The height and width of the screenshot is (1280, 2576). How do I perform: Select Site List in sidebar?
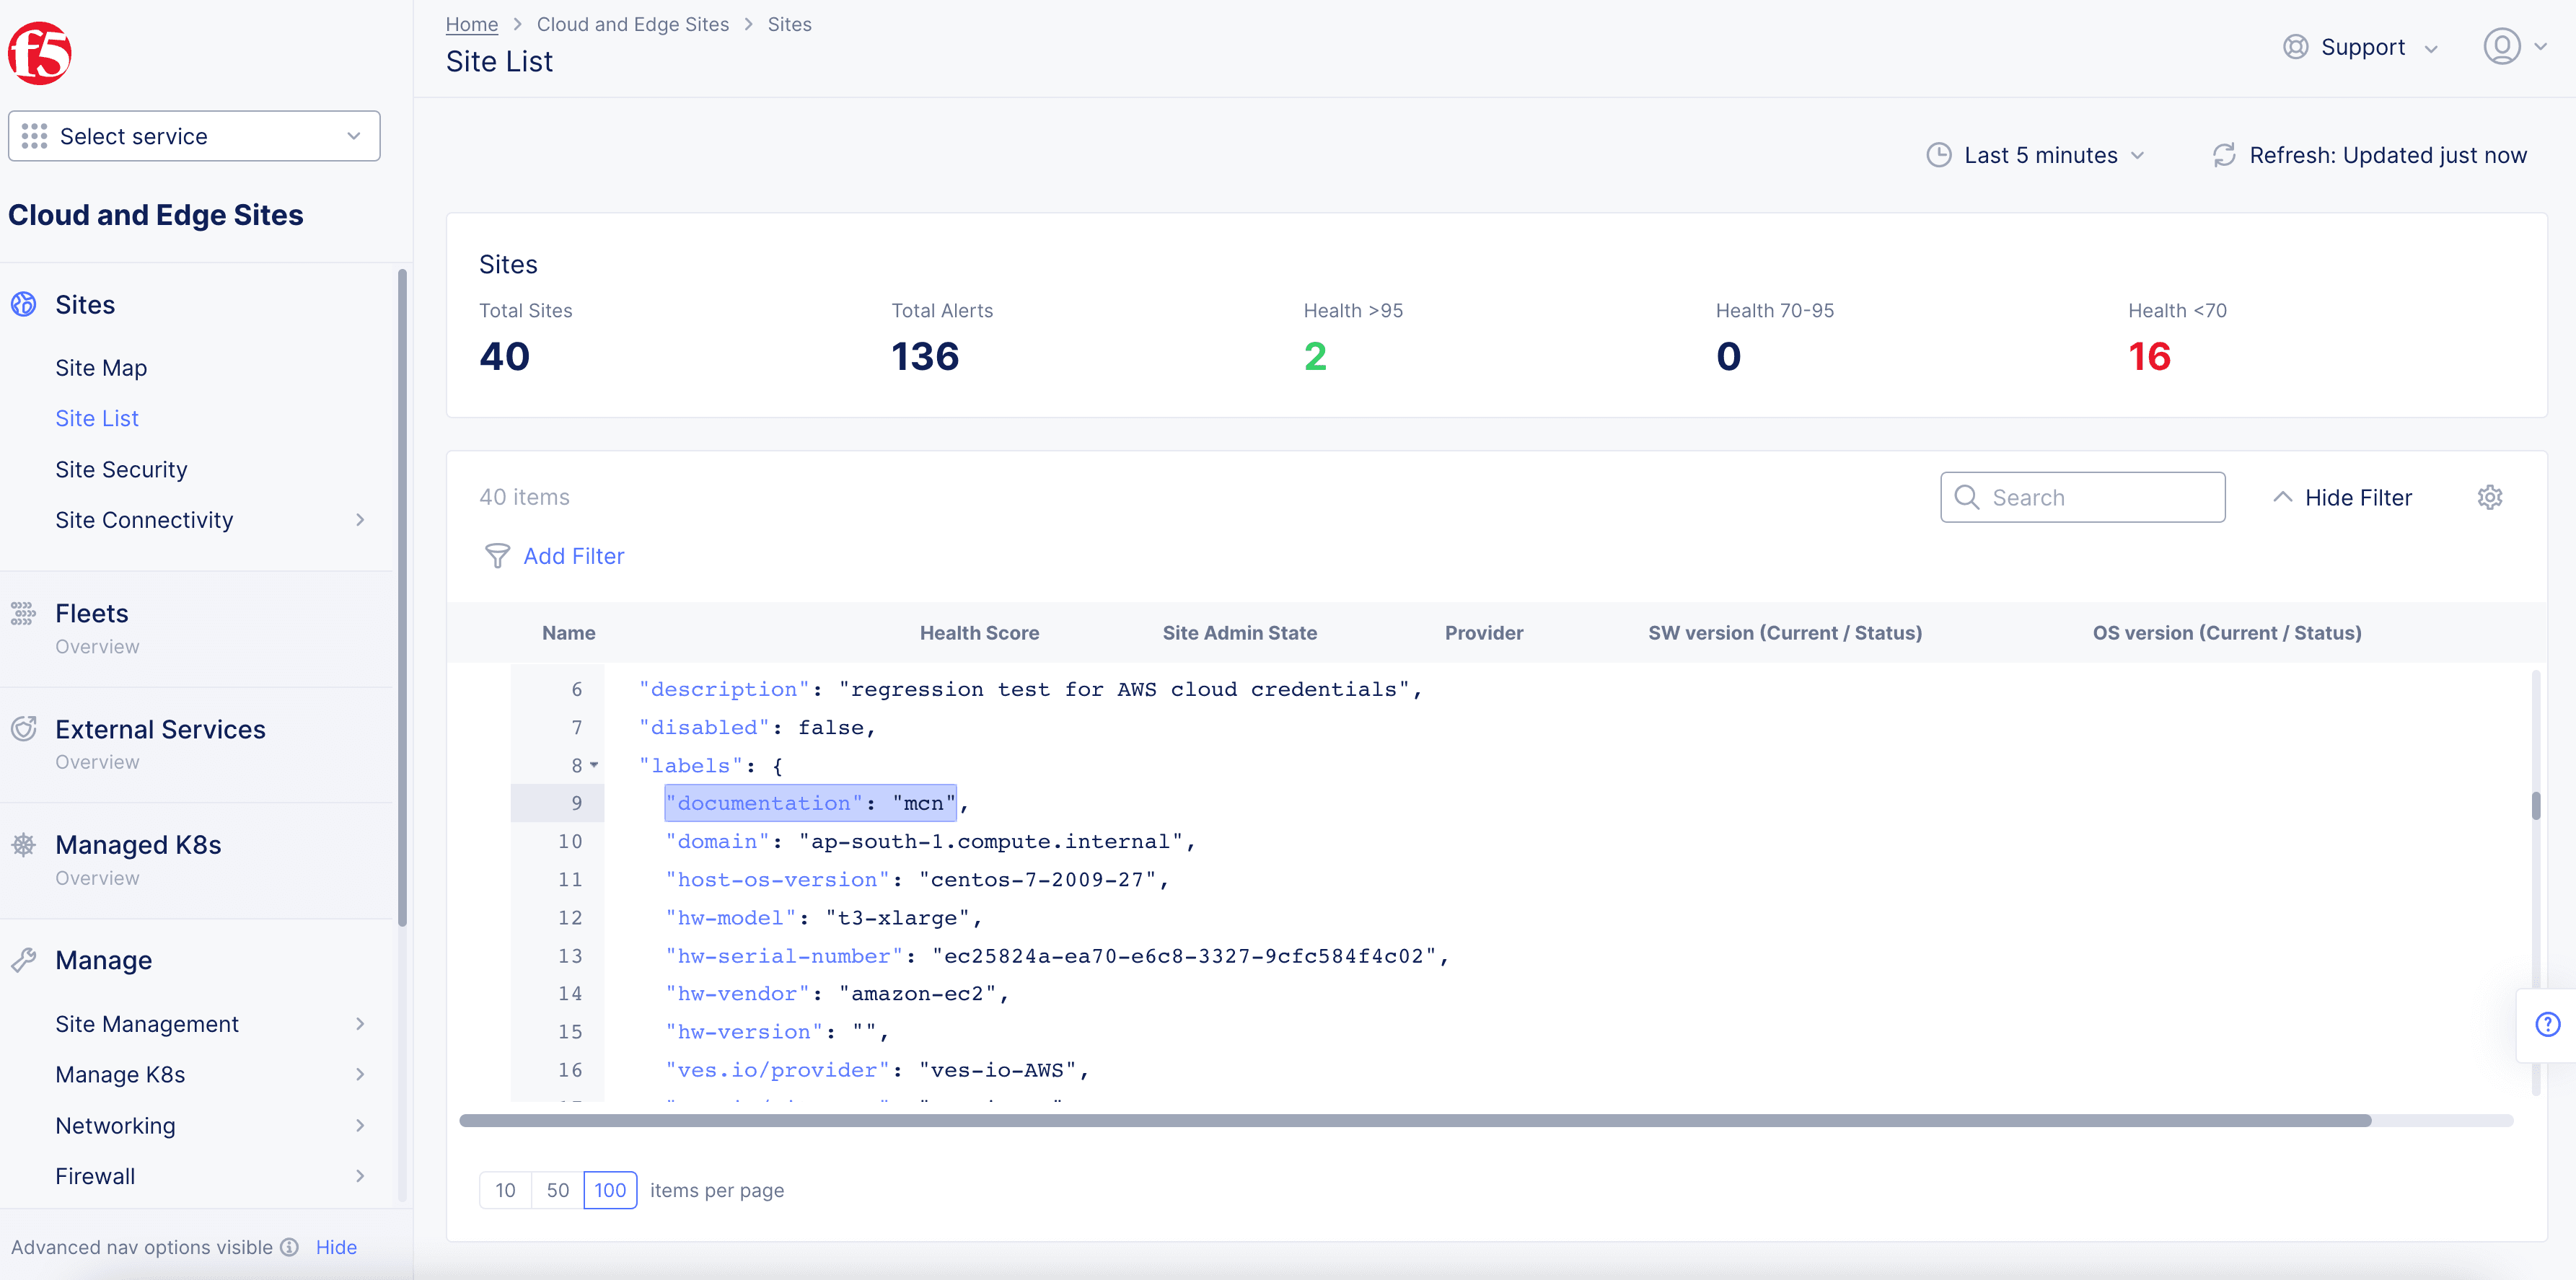pos(97,418)
